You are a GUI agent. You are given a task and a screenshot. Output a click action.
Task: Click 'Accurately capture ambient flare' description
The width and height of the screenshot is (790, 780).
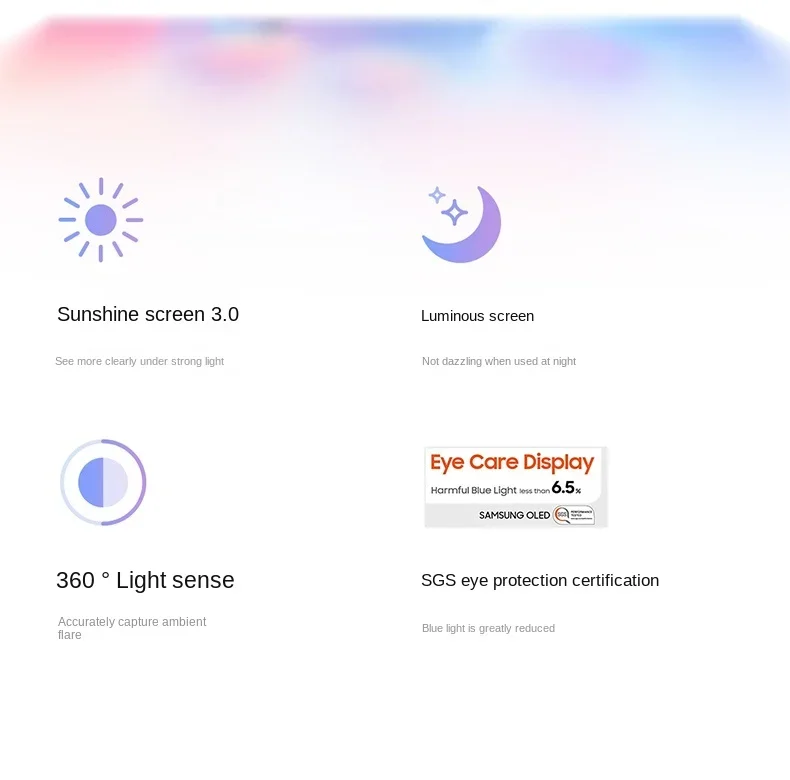click(132, 628)
